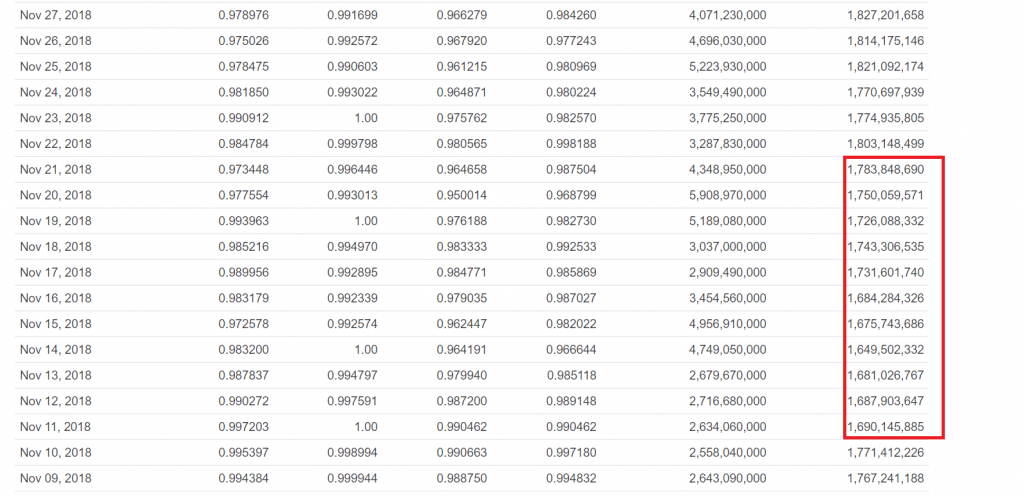Click market cap 1,649,502,332
The width and height of the screenshot is (1024, 496).
[886, 350]
